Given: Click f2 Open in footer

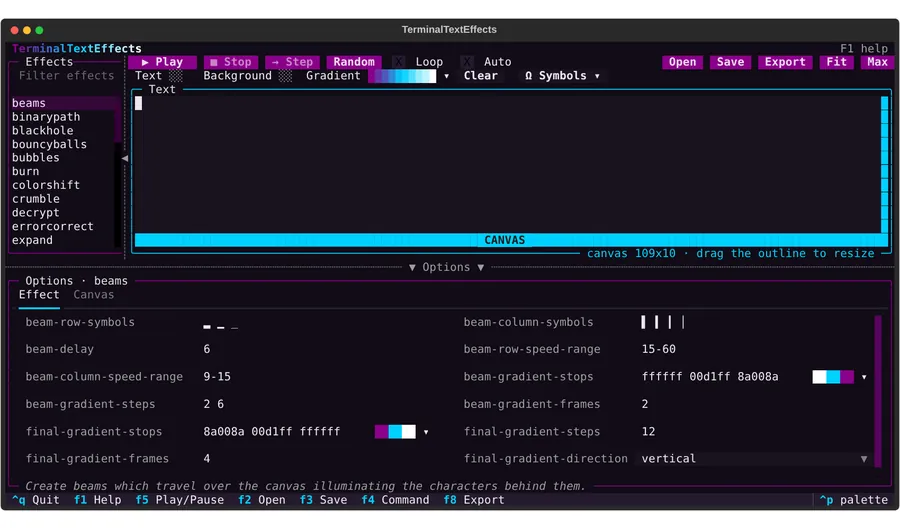Looking at the screenshot, I should [262, 500].
